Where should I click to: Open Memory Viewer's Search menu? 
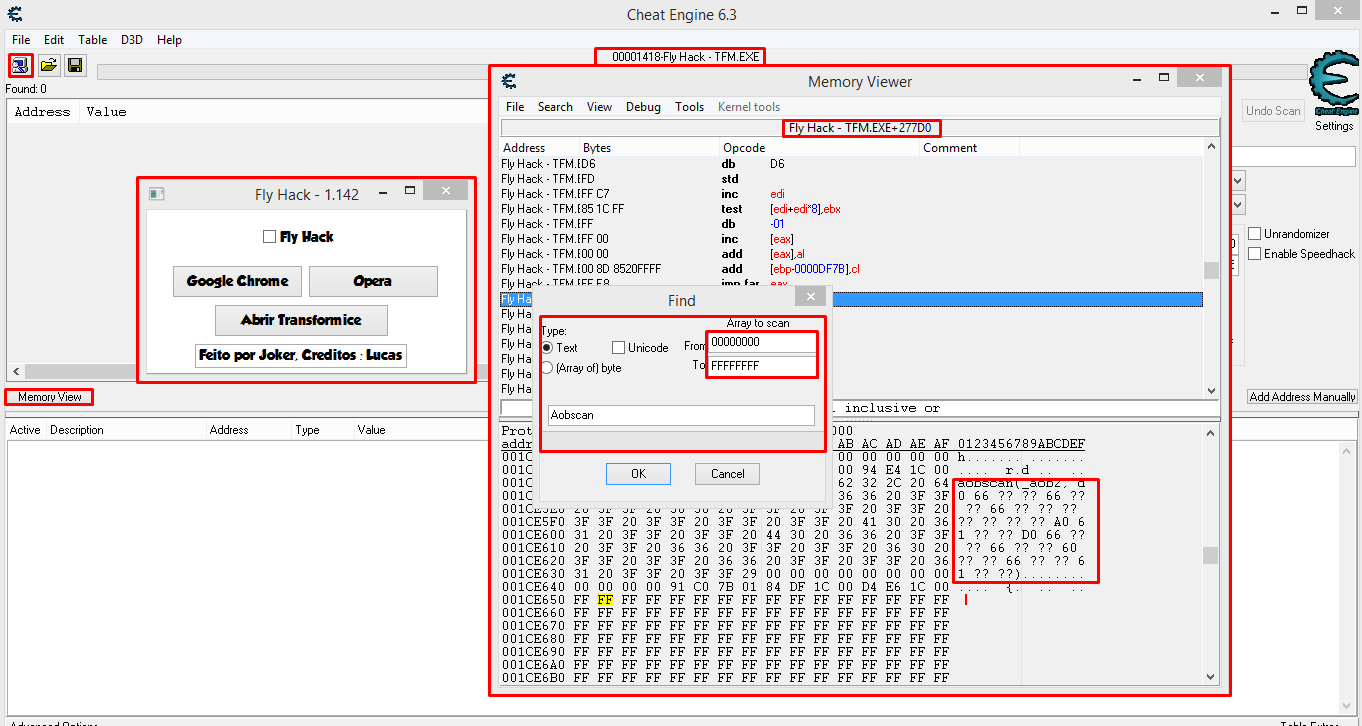pyautogui.click(x=555, y=107)
